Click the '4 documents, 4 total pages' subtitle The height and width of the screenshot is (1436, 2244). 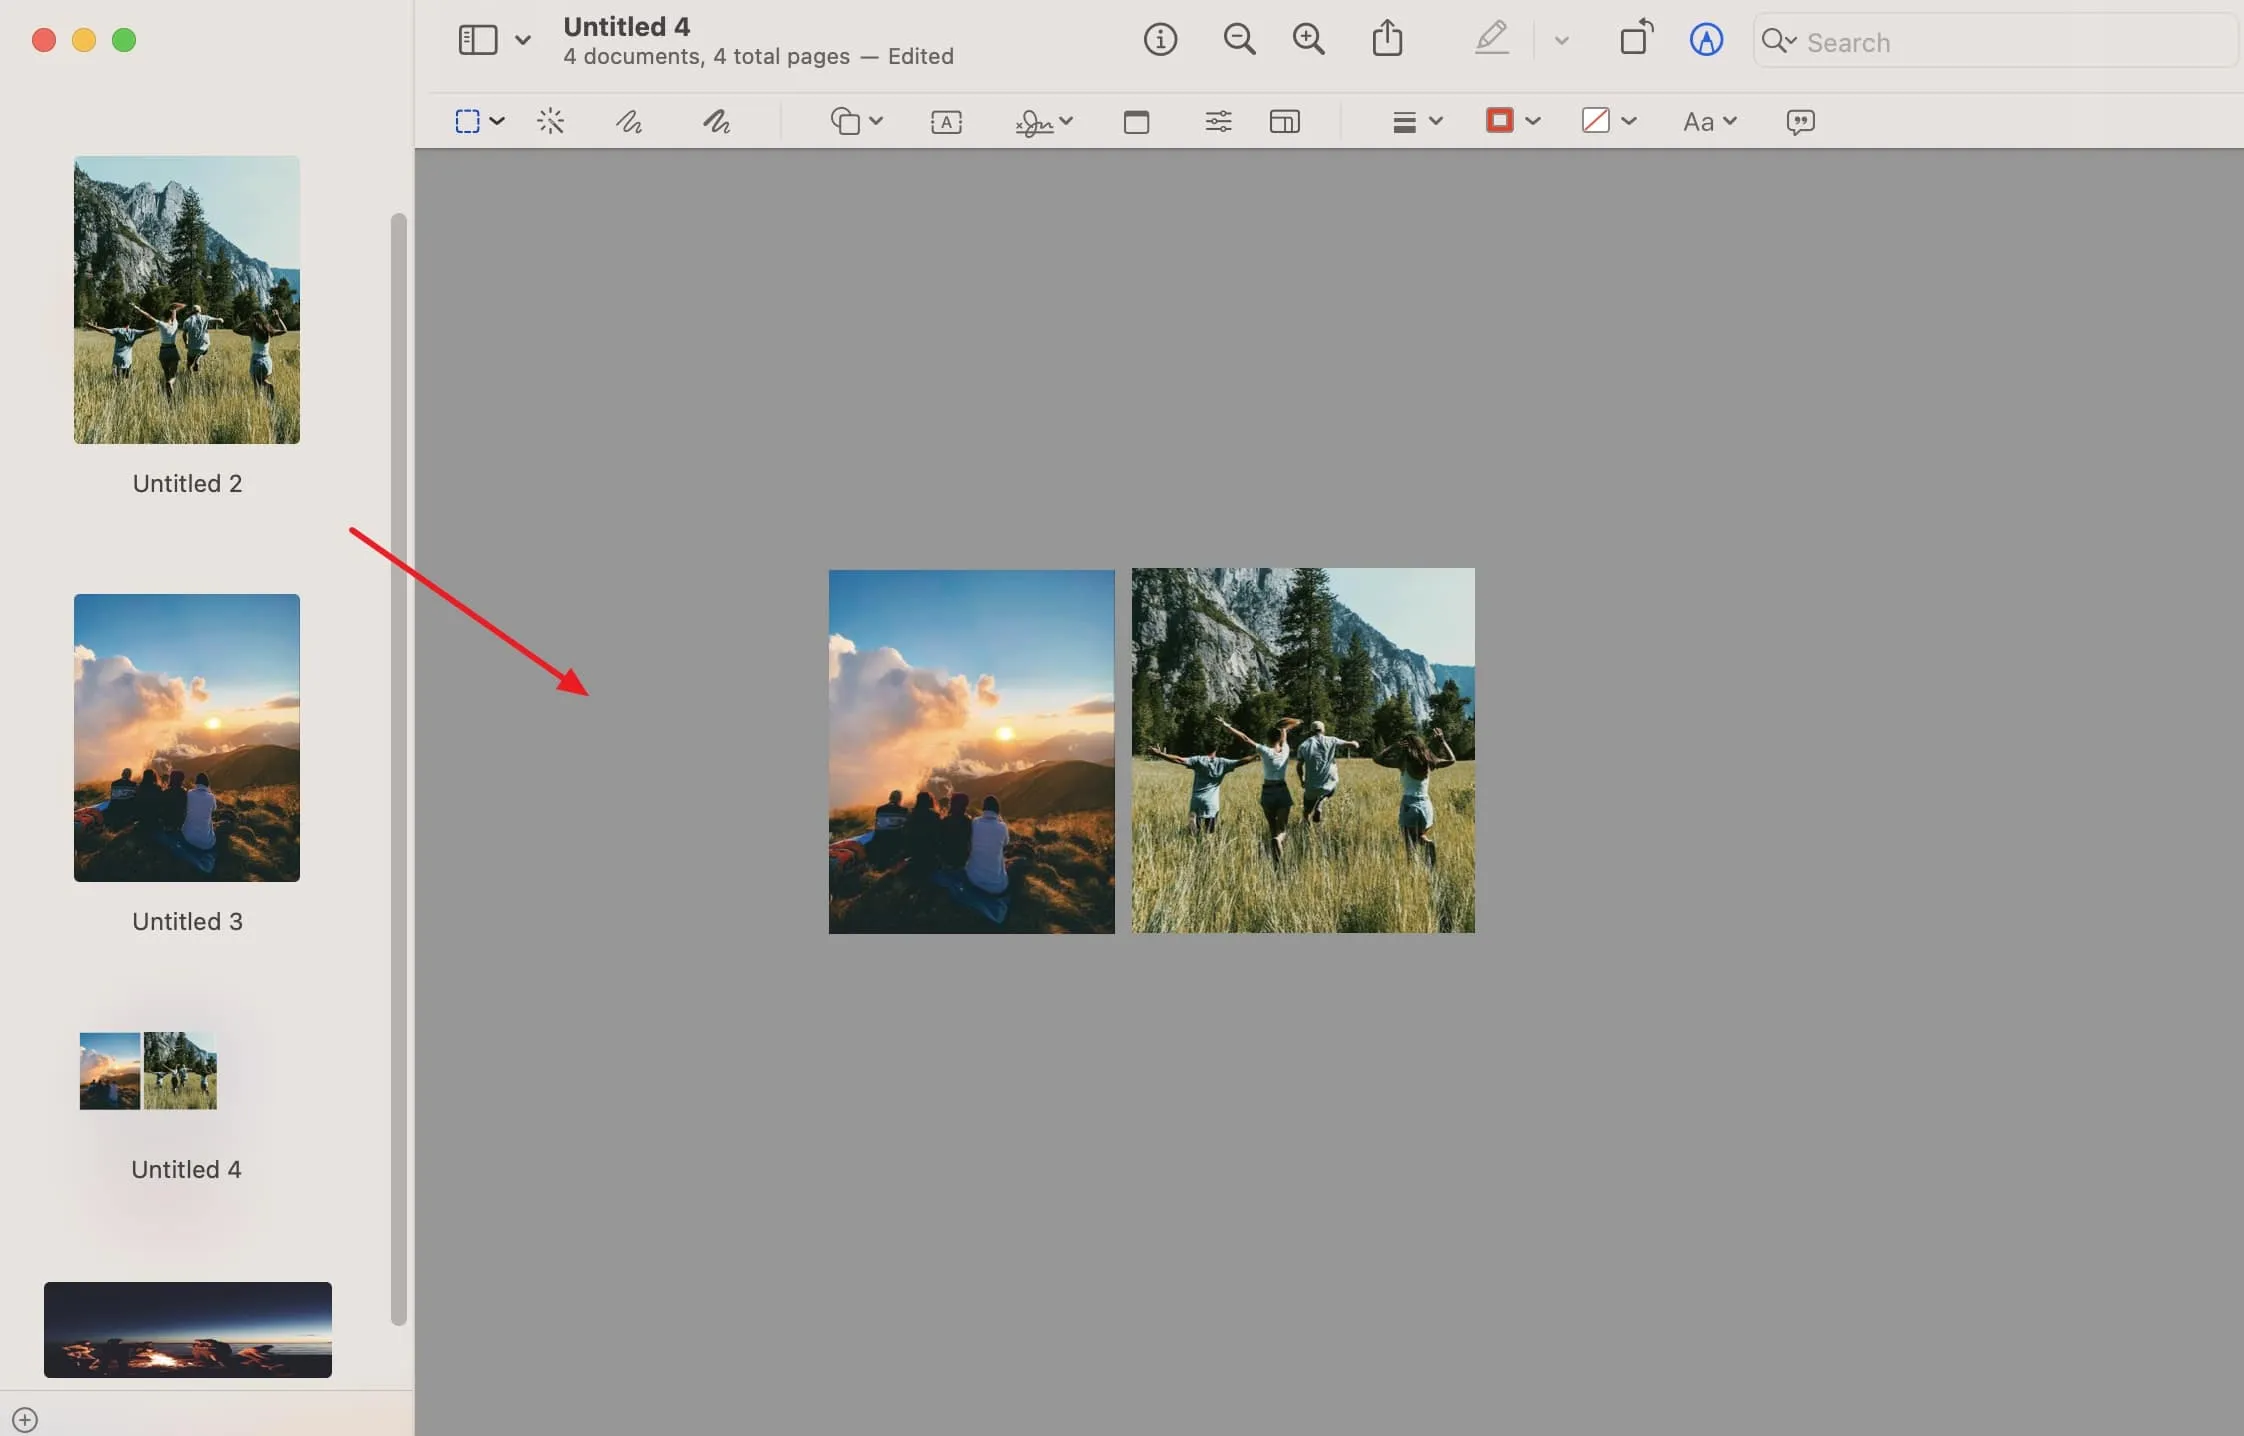[706, 57]
